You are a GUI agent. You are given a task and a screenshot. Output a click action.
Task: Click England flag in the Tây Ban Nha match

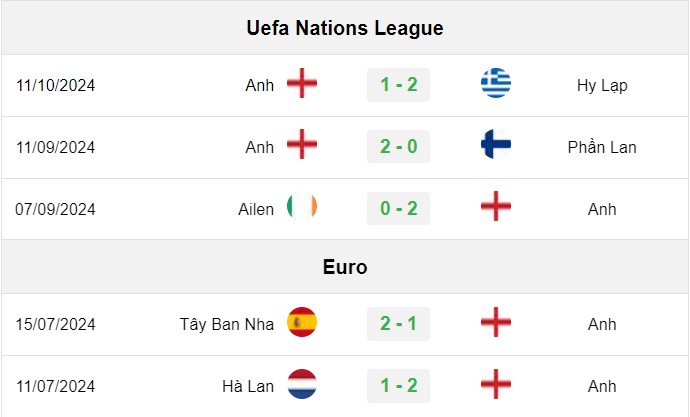coord(496,322)
